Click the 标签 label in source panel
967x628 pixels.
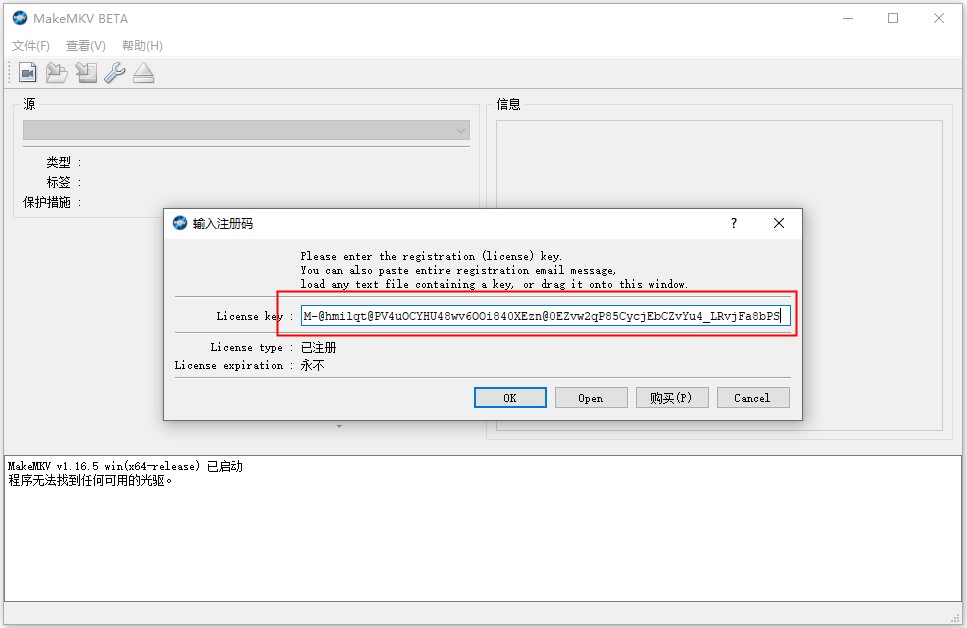click(x=59, y=182)
